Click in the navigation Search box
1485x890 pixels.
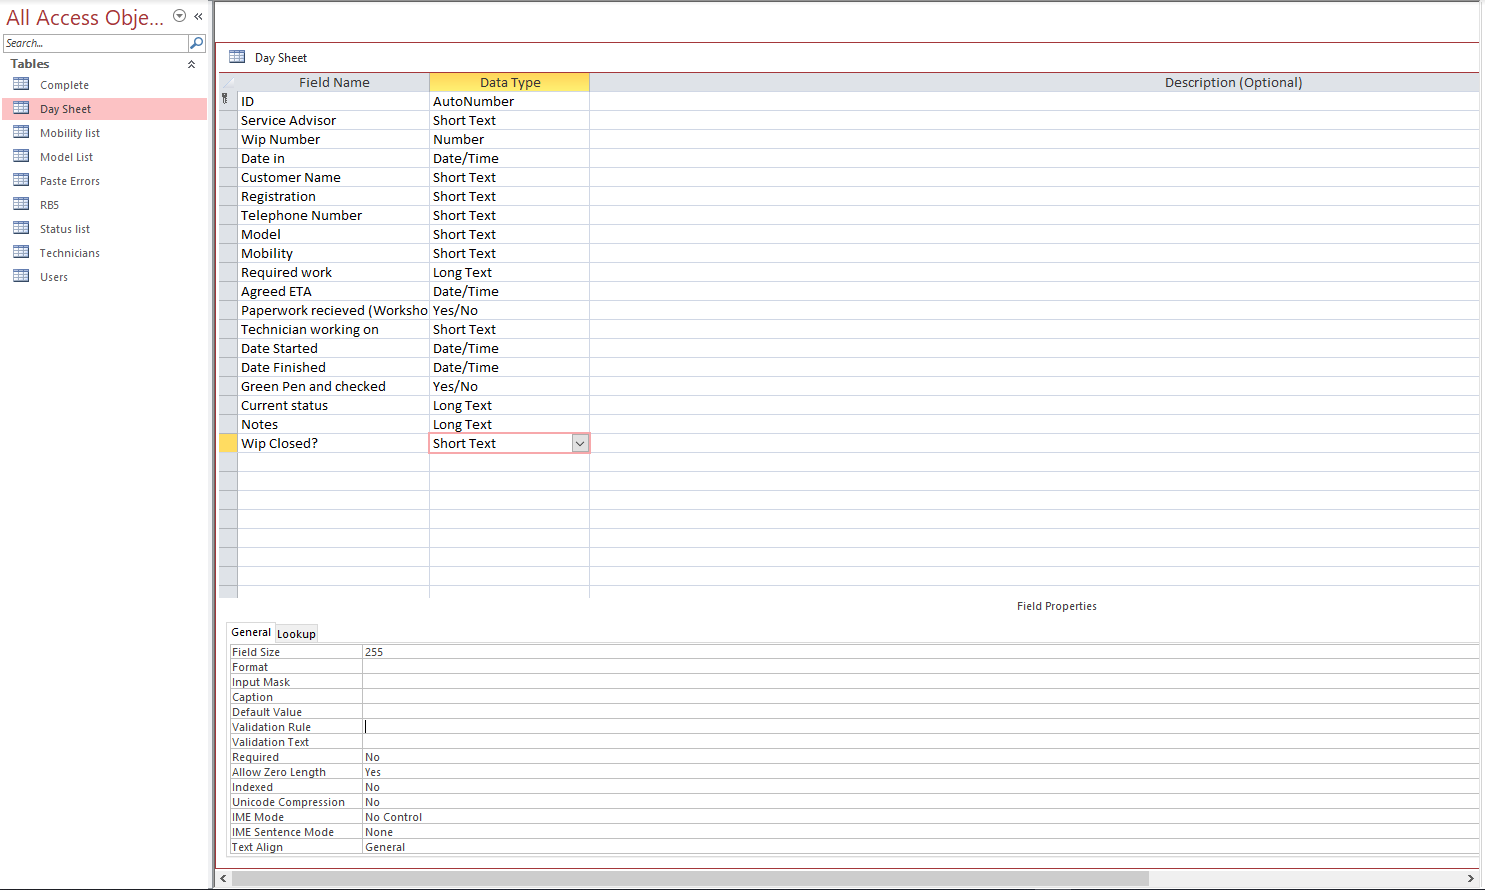click(95, 43)
